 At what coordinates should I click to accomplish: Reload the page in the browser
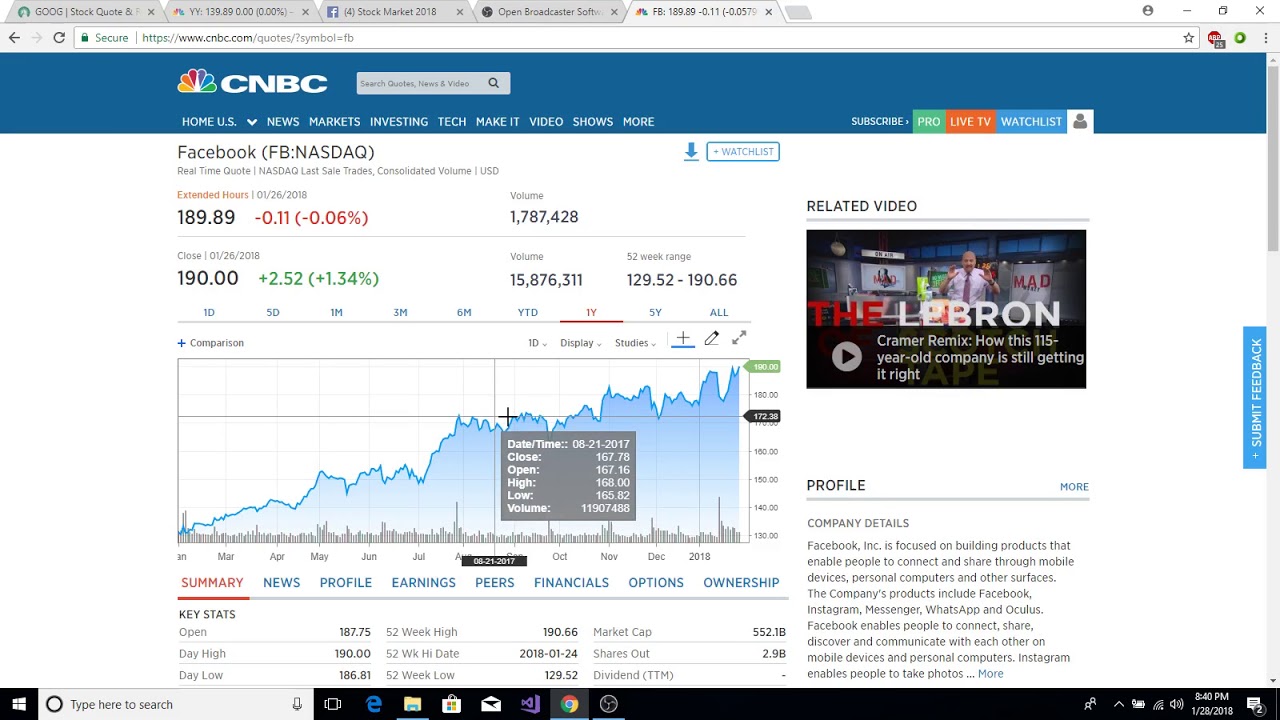(59, 37)
